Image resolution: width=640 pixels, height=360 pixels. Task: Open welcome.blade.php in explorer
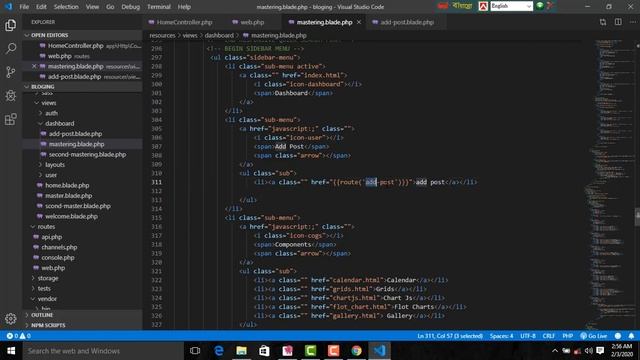[71, 216]
